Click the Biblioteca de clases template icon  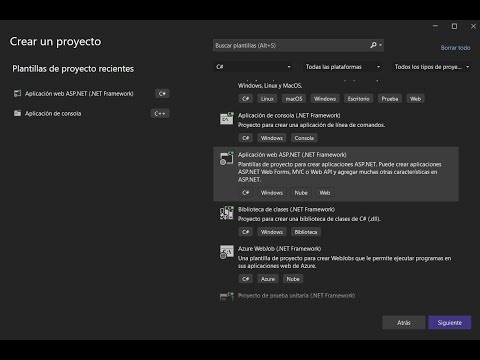point(227,213)
